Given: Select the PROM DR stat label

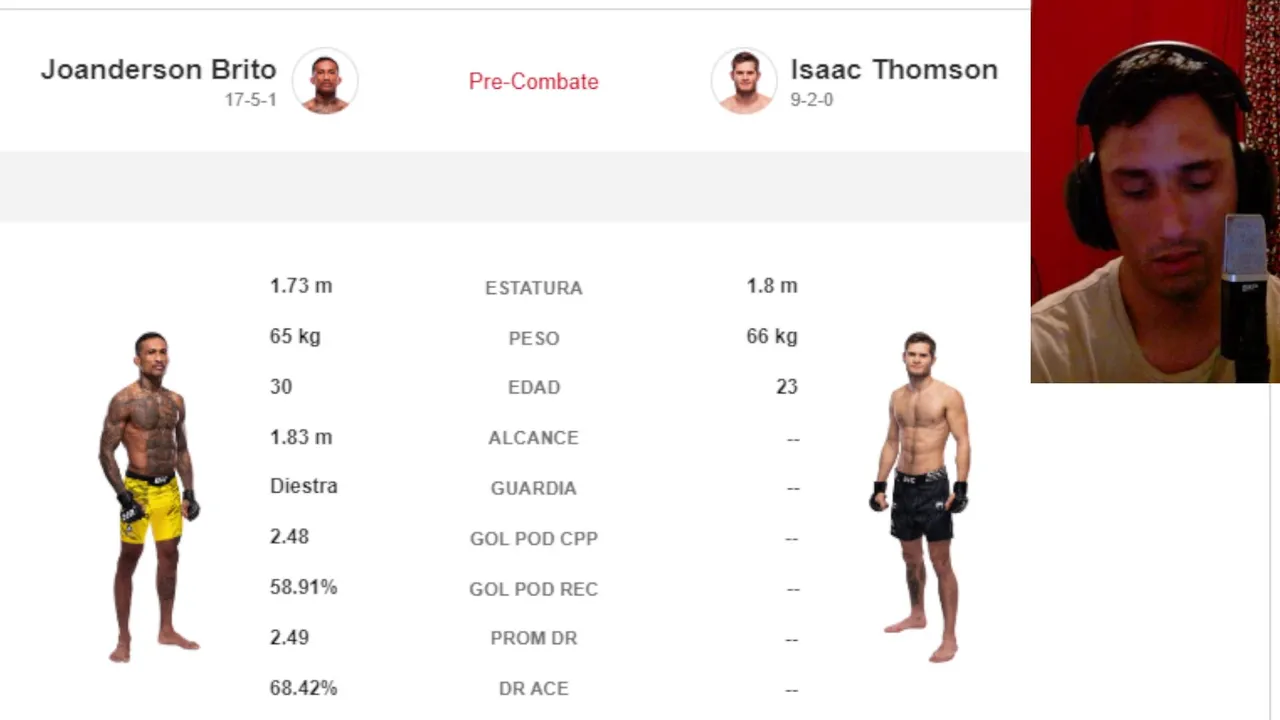Looking at the screenshot, I should pyautogui.click(x=533, y=638).
